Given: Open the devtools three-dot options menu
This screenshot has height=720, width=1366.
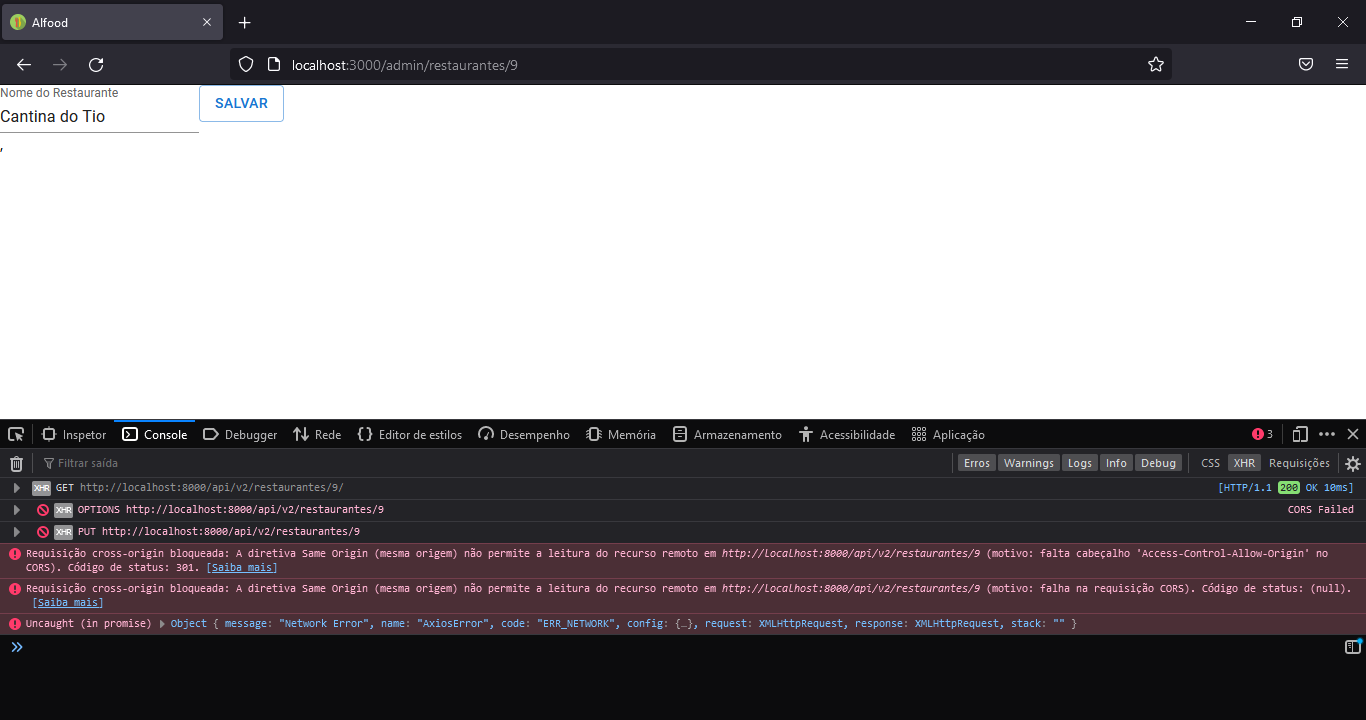Looking at the screenshot, I should coord(1327,434).
